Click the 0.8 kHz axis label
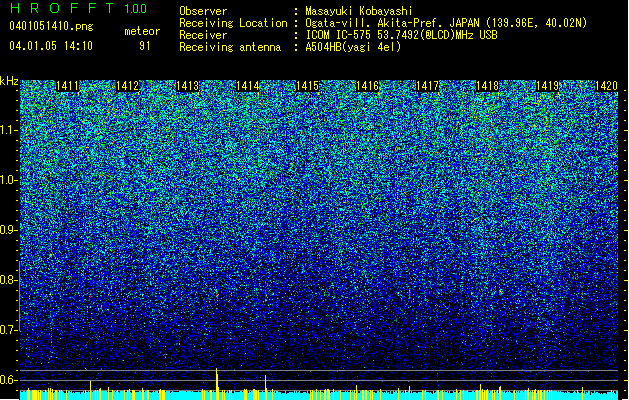This screenshot has width=629, height=400. click(8, 280)
